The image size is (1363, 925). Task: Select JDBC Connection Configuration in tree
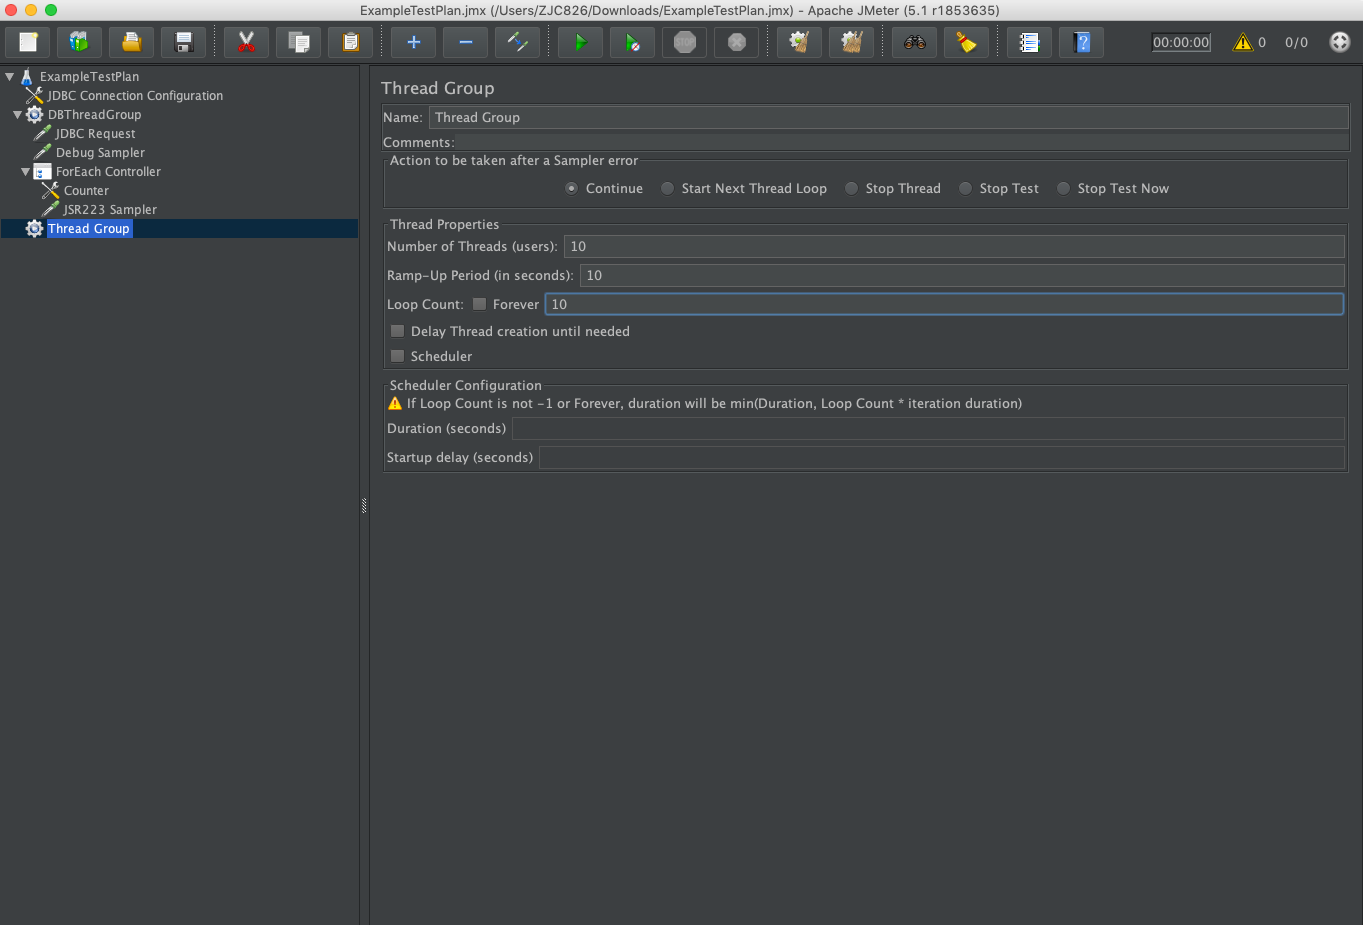(x=135, y=96)
